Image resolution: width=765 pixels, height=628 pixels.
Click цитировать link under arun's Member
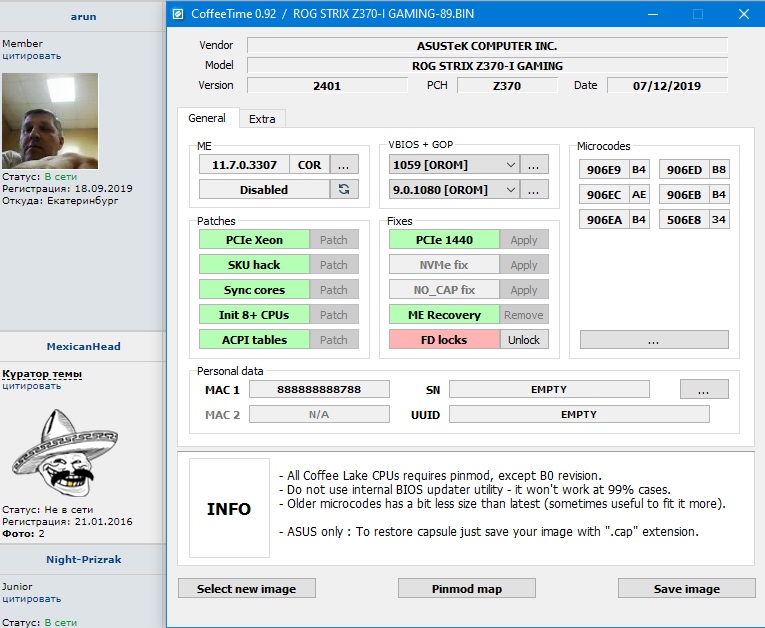[32, 56]
